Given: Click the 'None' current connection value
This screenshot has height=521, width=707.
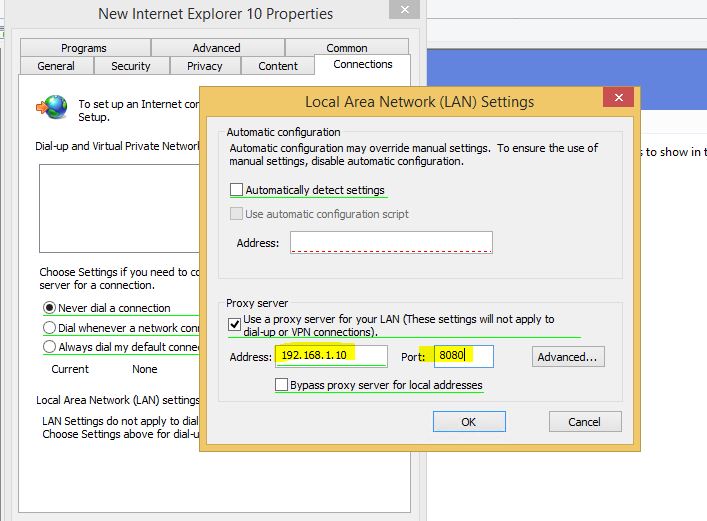Looking at the screenshot, I should coord(145,369).
